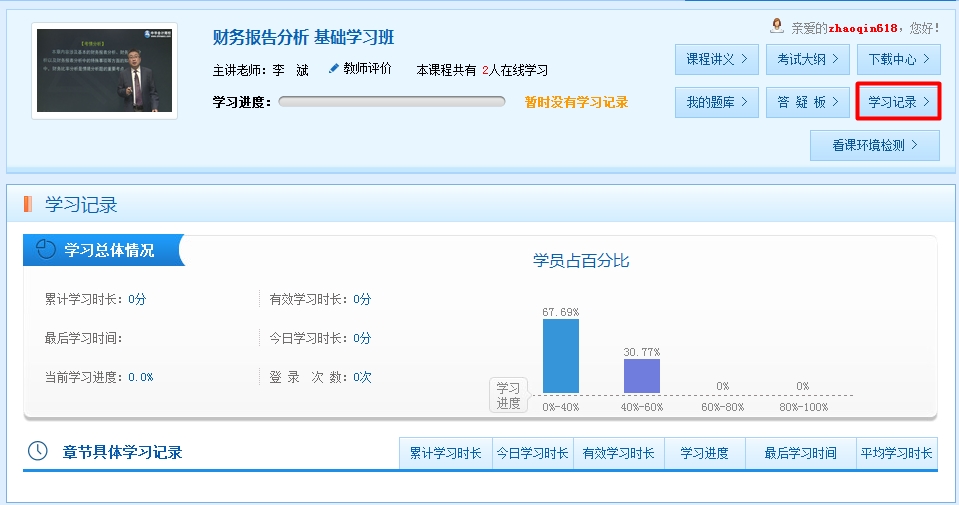Click the 学习进度 chart axis label
959x505 pixels.
point(508,396)
